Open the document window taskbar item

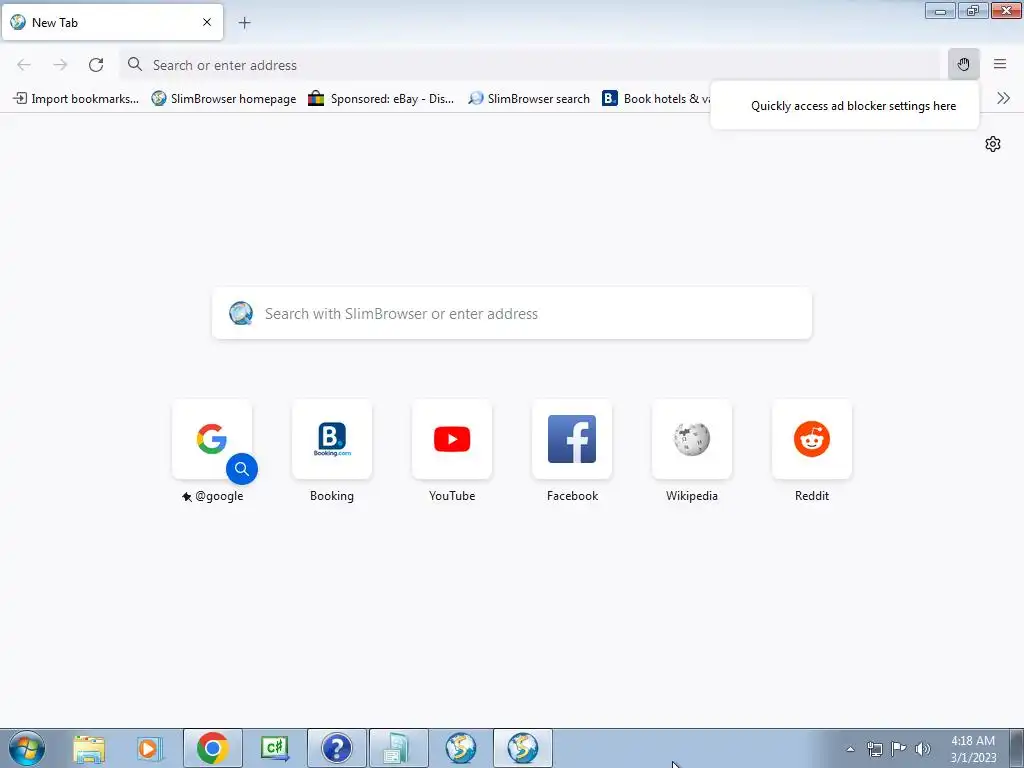coord(399,748)
